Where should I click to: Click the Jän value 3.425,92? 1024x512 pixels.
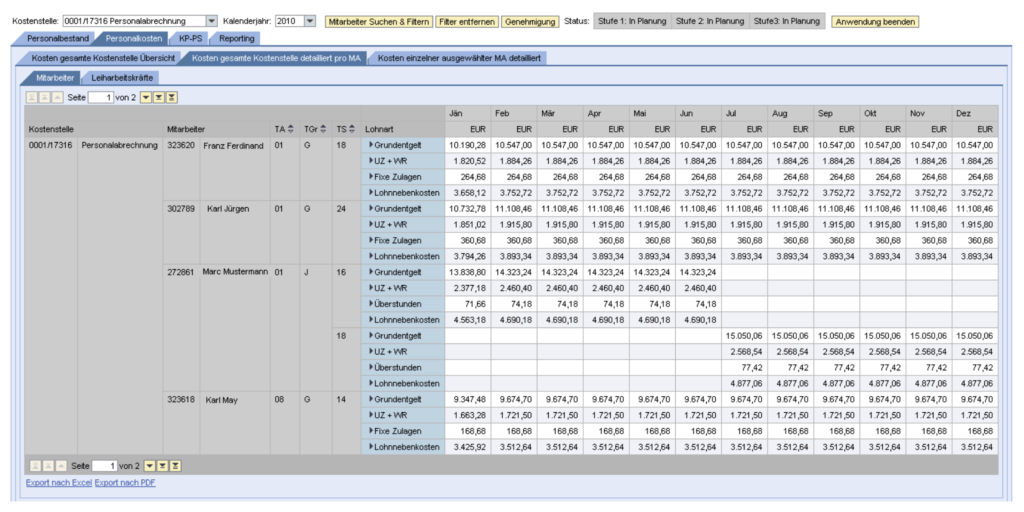468,447
